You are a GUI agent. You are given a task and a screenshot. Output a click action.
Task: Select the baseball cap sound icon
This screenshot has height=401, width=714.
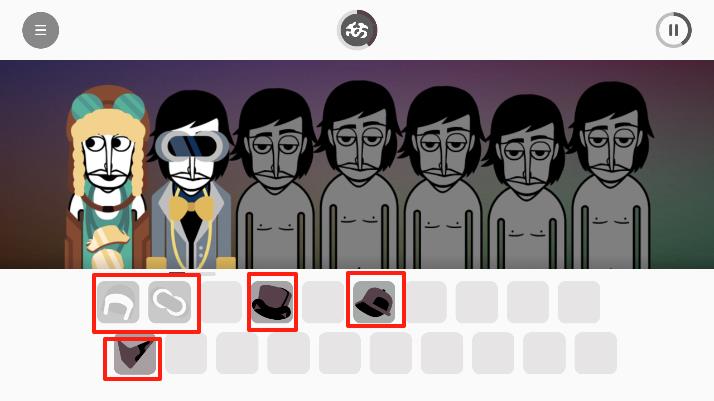[x=374, y=302]
